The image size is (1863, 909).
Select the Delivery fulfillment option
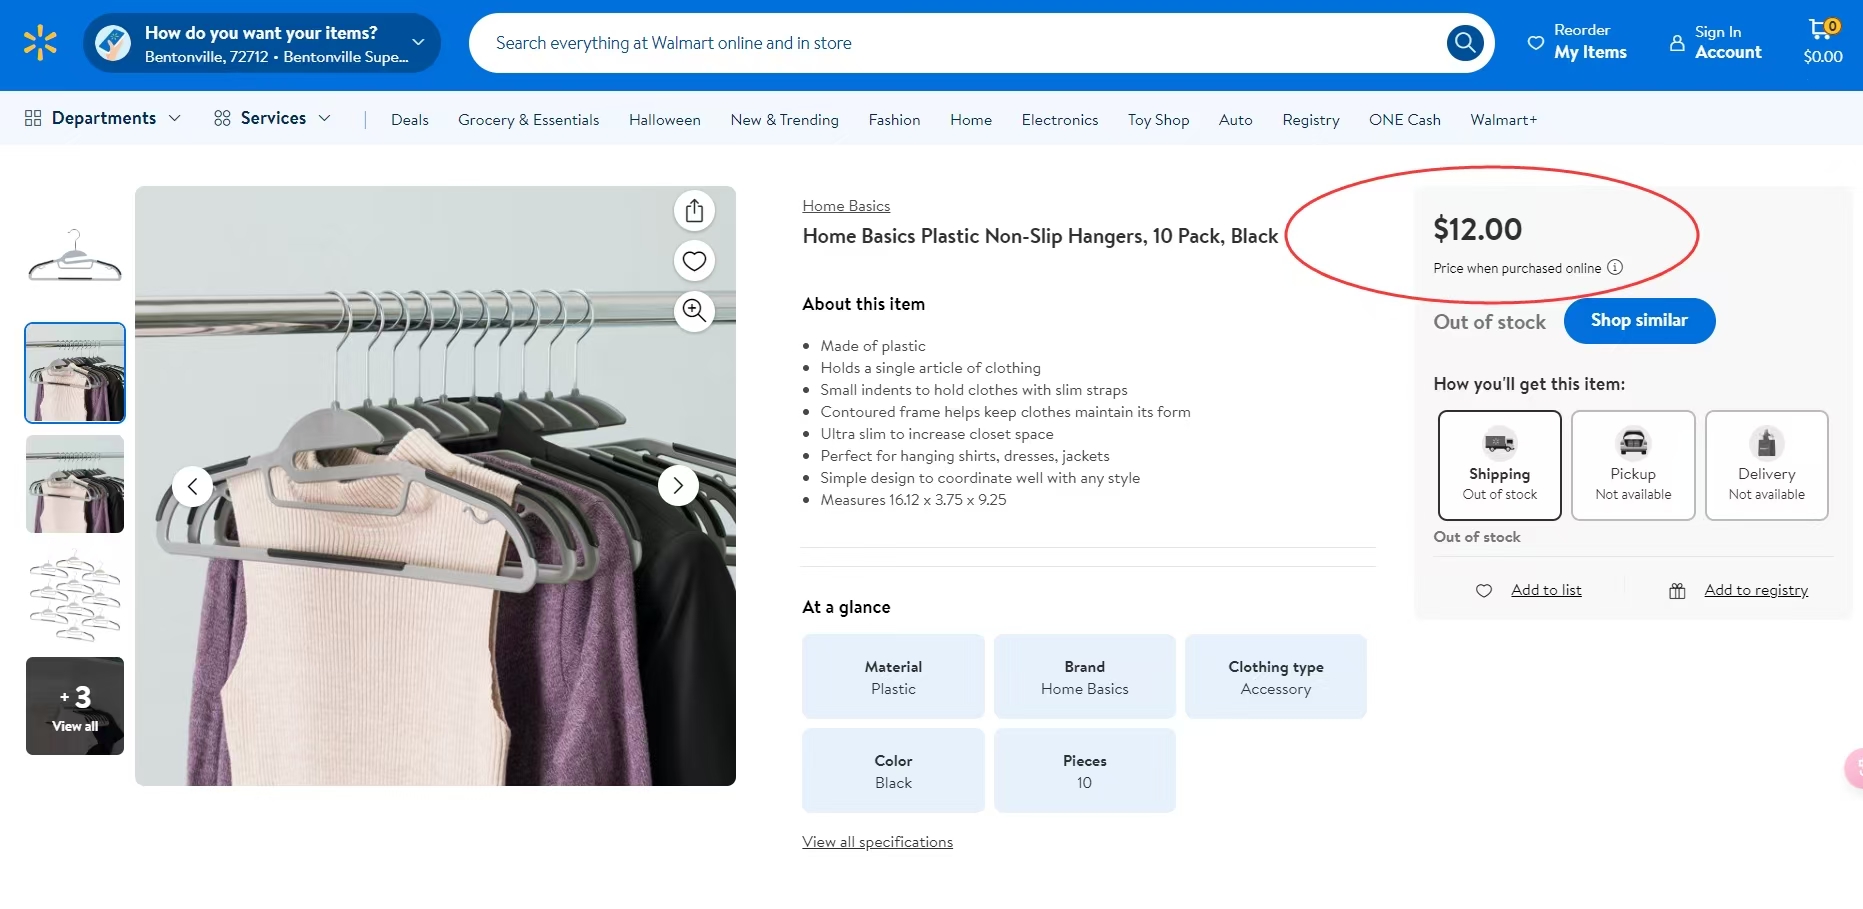(x=1766, y=465)
